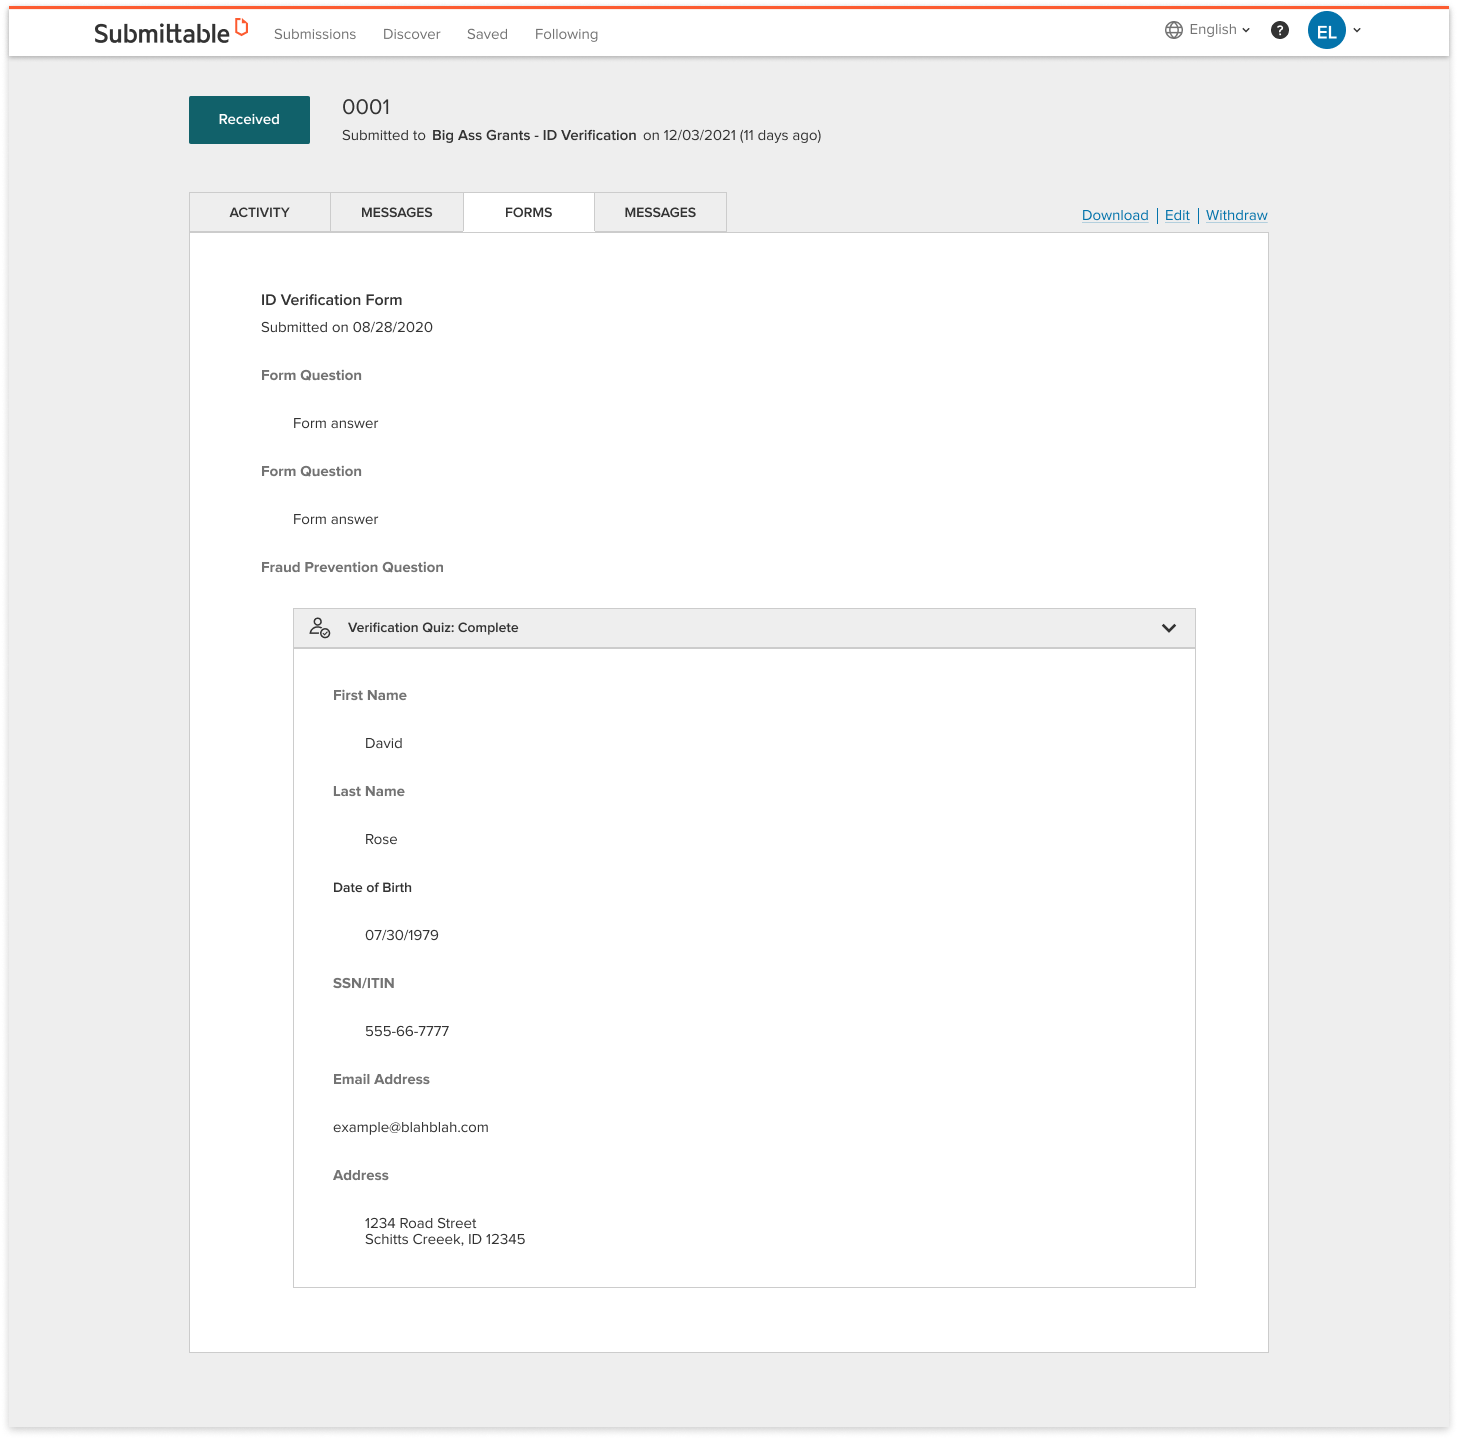
Task: Click the Date of Birth label
Action: point(372,887)
